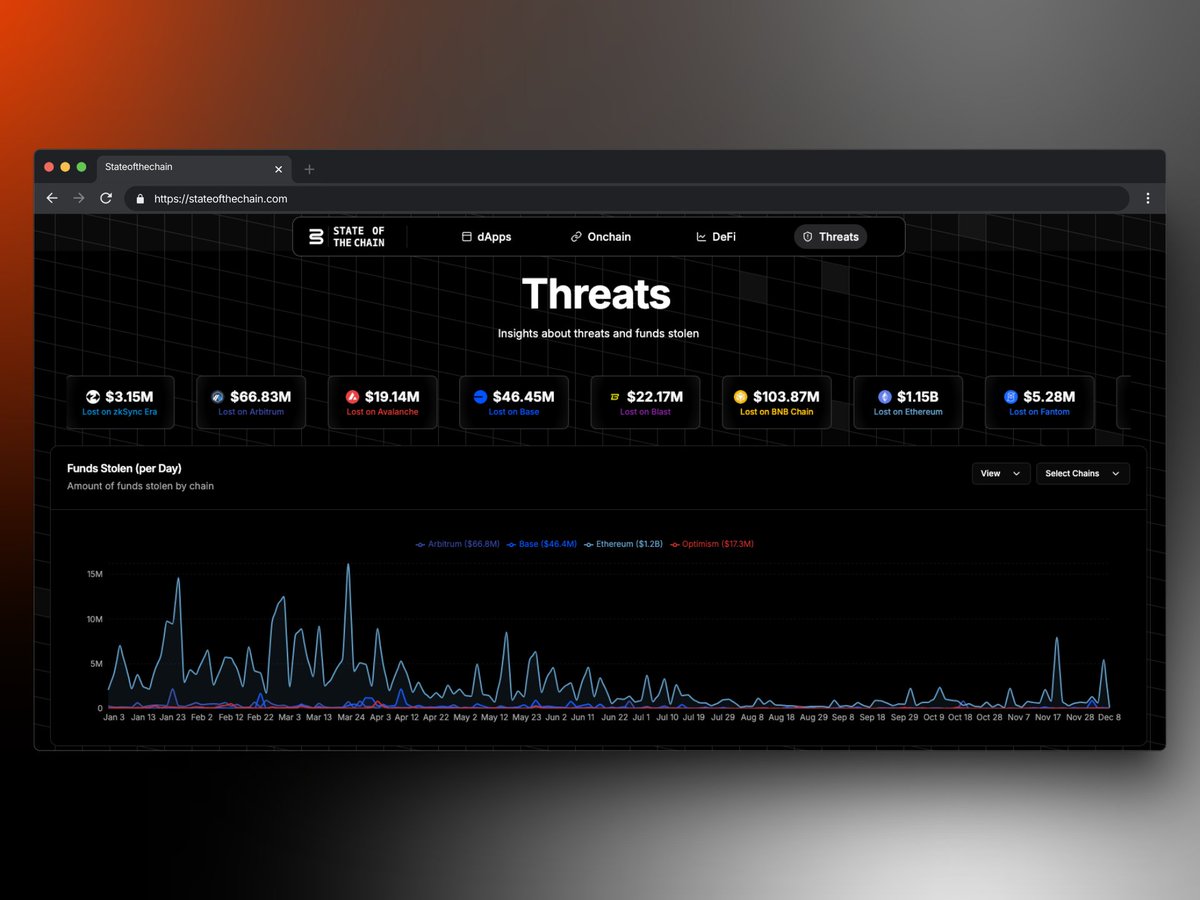Click Insights about threats and funds stolen text

click(x=598, y=333)
